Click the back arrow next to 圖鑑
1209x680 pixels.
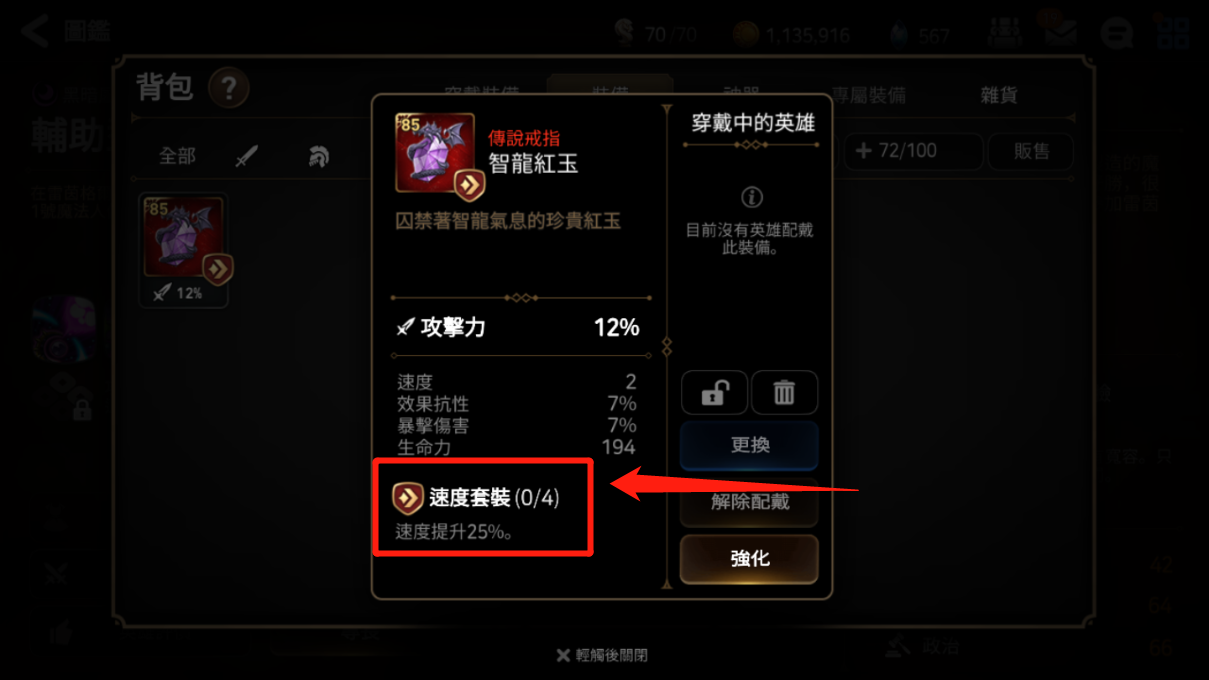[34, 30]
